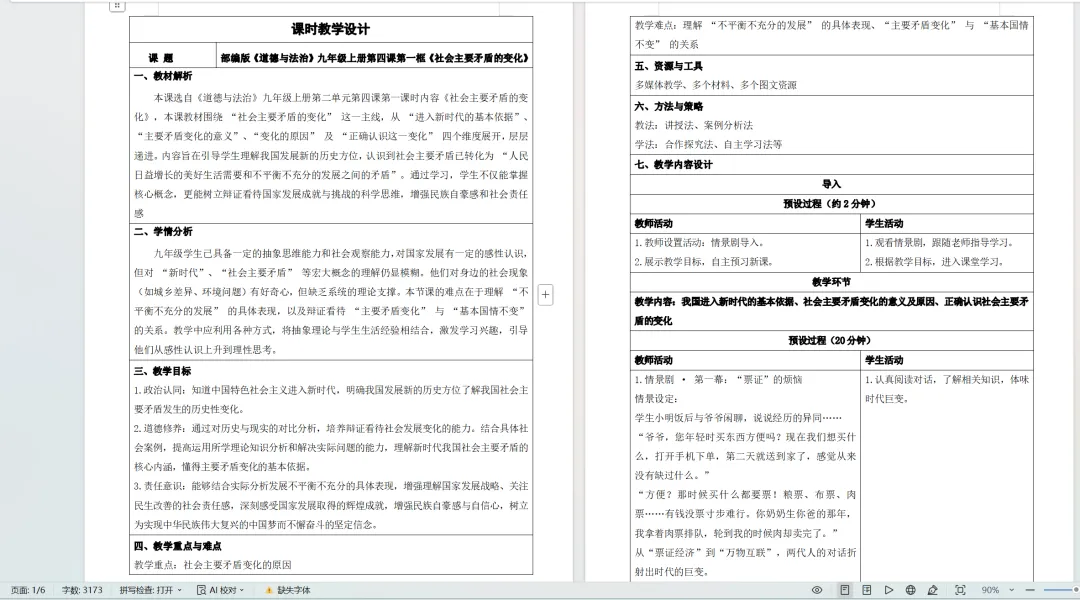Open the 字数: 3173 word count
This screenshot has width=1080, height=600.
(x=82, y=590)
